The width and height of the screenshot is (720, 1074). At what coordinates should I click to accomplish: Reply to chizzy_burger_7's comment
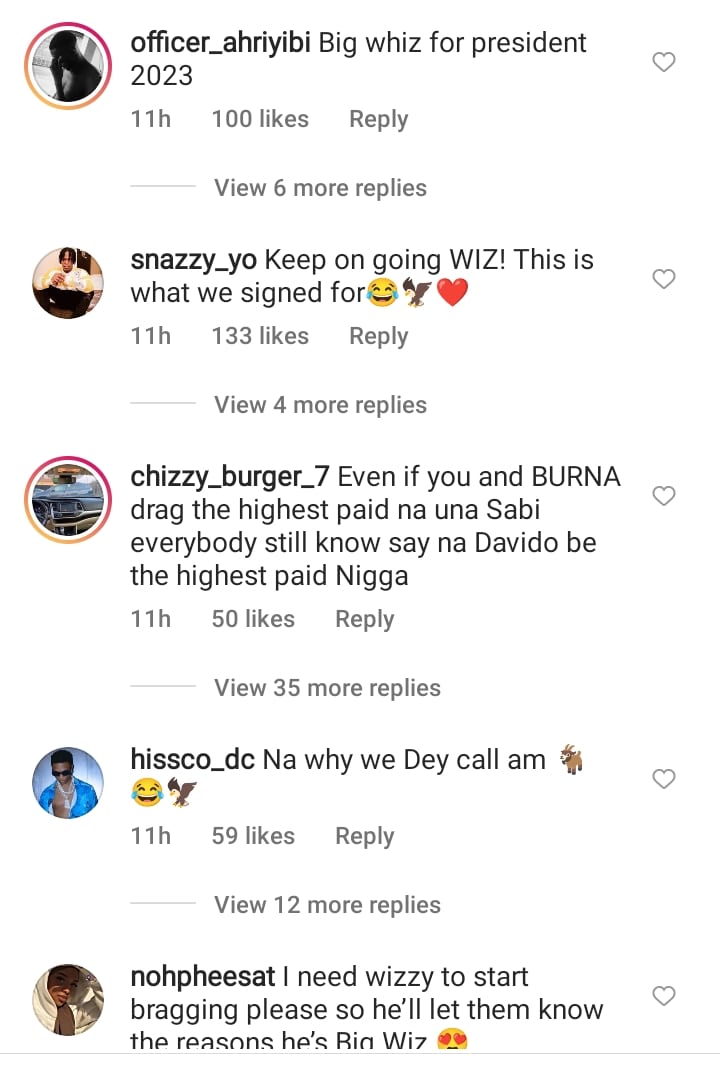364,619
